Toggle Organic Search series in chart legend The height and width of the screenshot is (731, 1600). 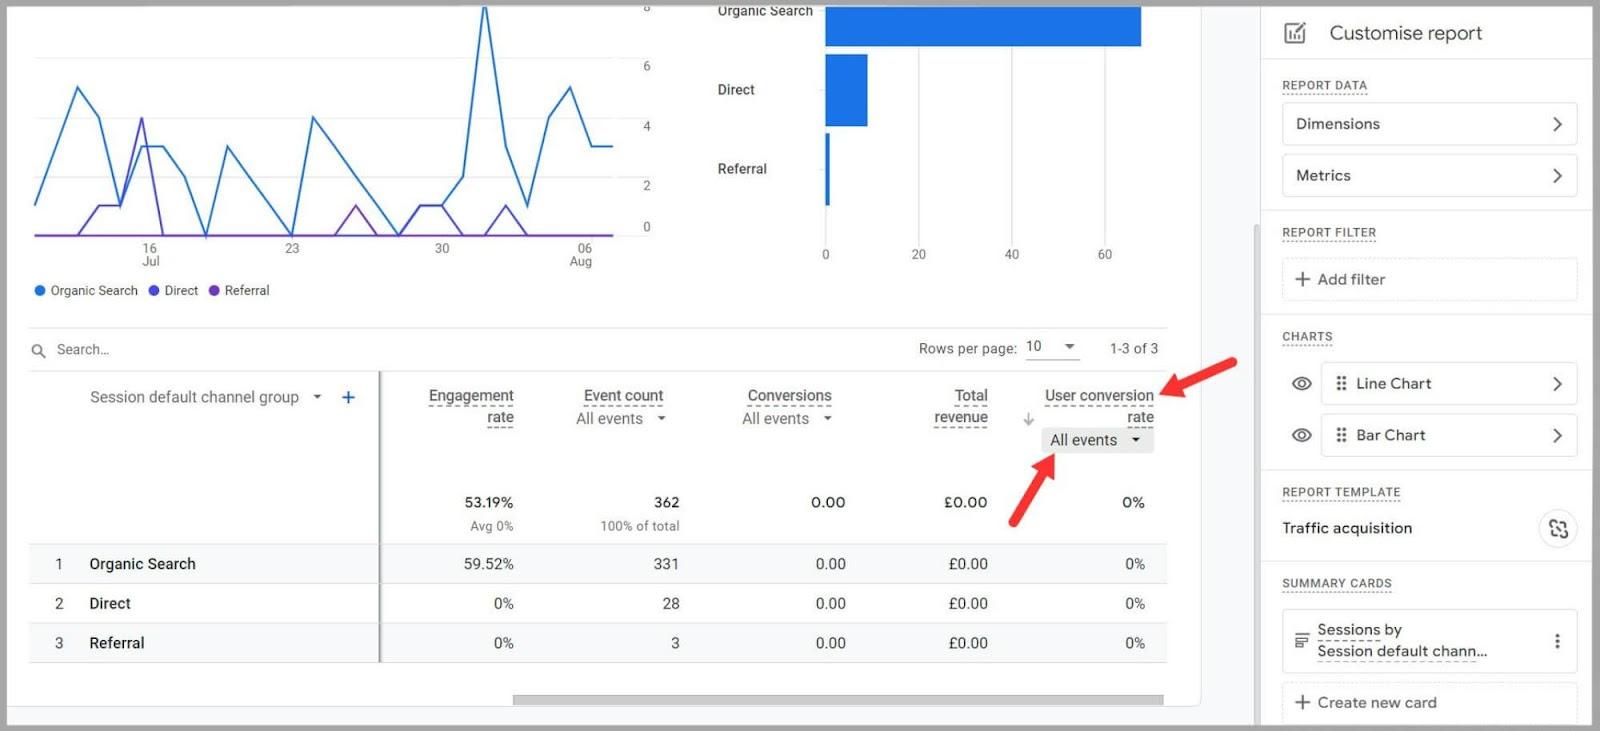click(x=86, y=291)
